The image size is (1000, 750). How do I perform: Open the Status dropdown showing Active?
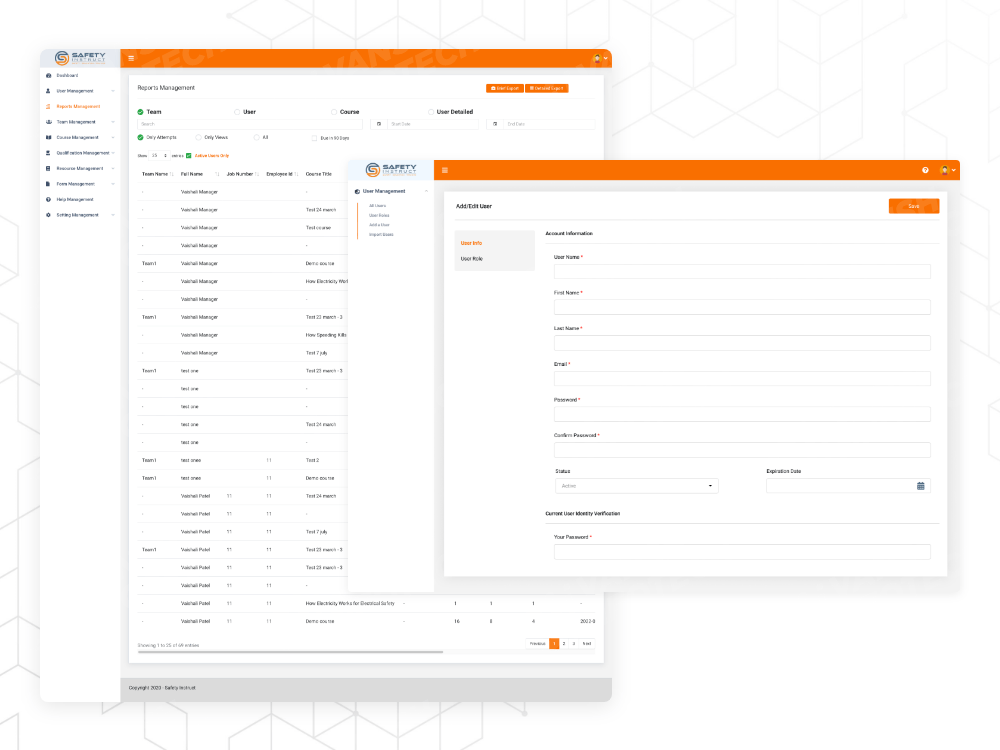coord(637,485)
